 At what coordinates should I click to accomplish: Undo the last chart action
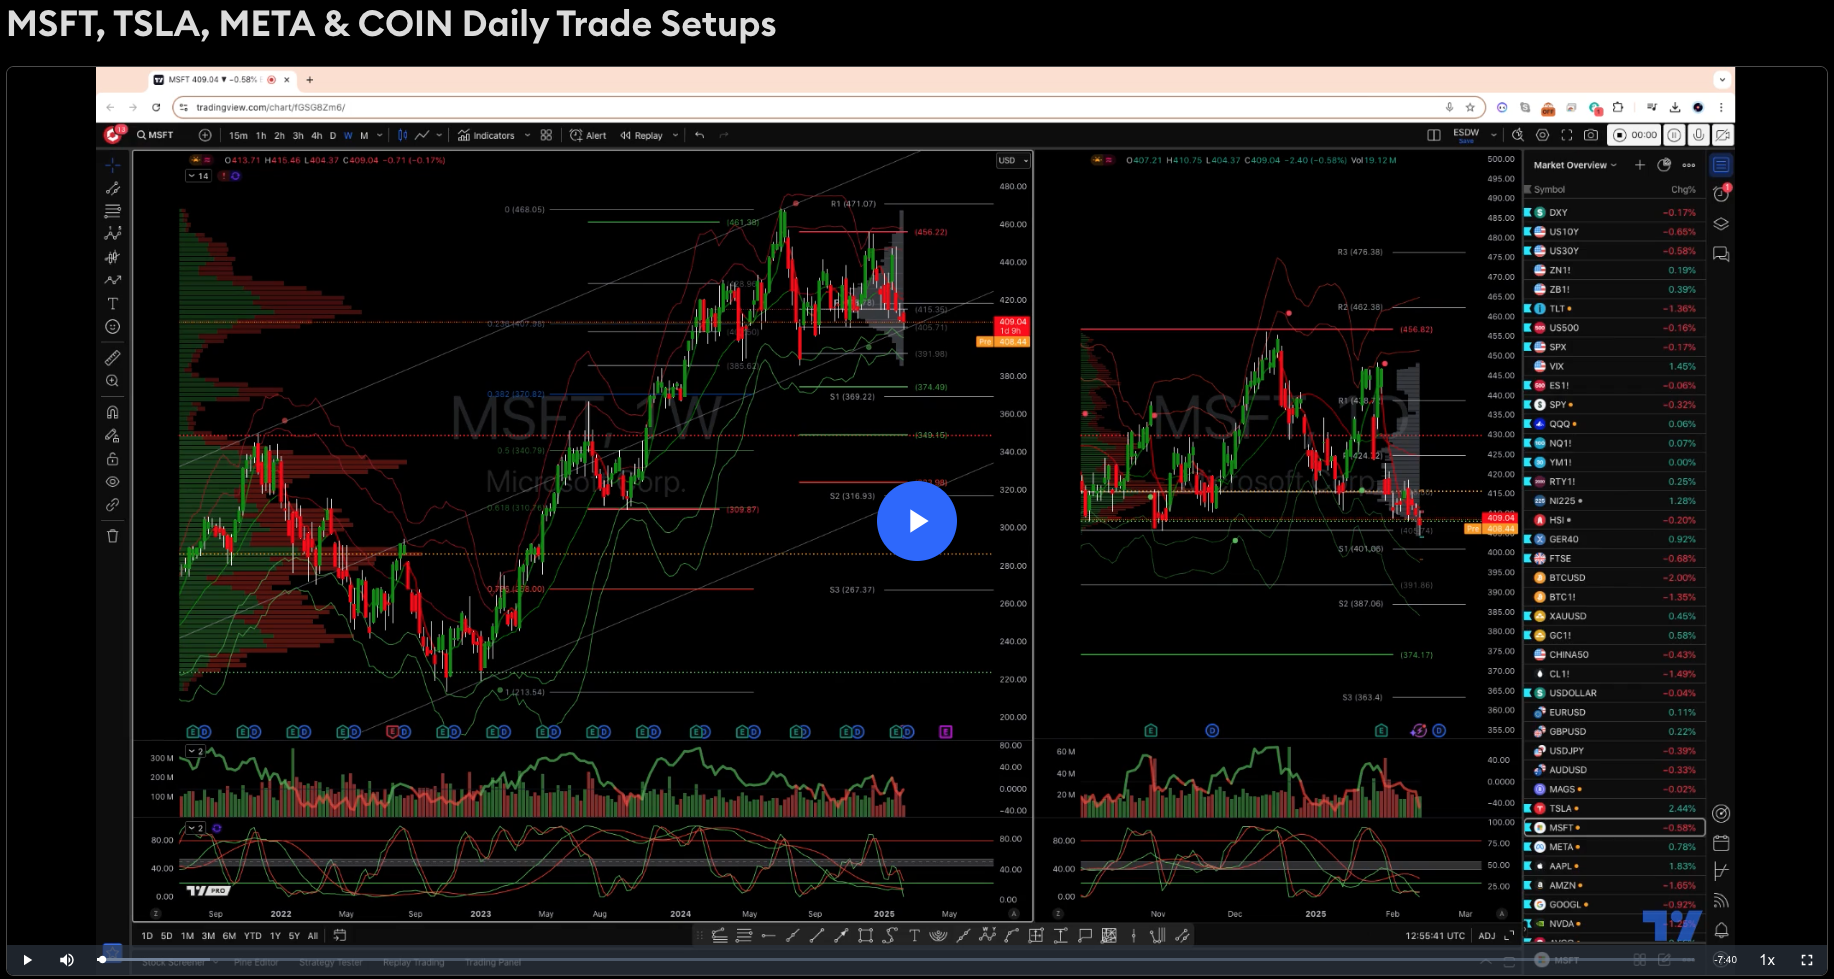point(699,135)
